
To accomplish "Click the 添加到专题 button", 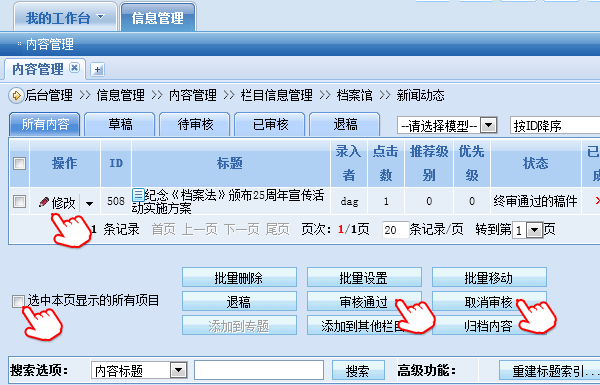I will point(239,325).
